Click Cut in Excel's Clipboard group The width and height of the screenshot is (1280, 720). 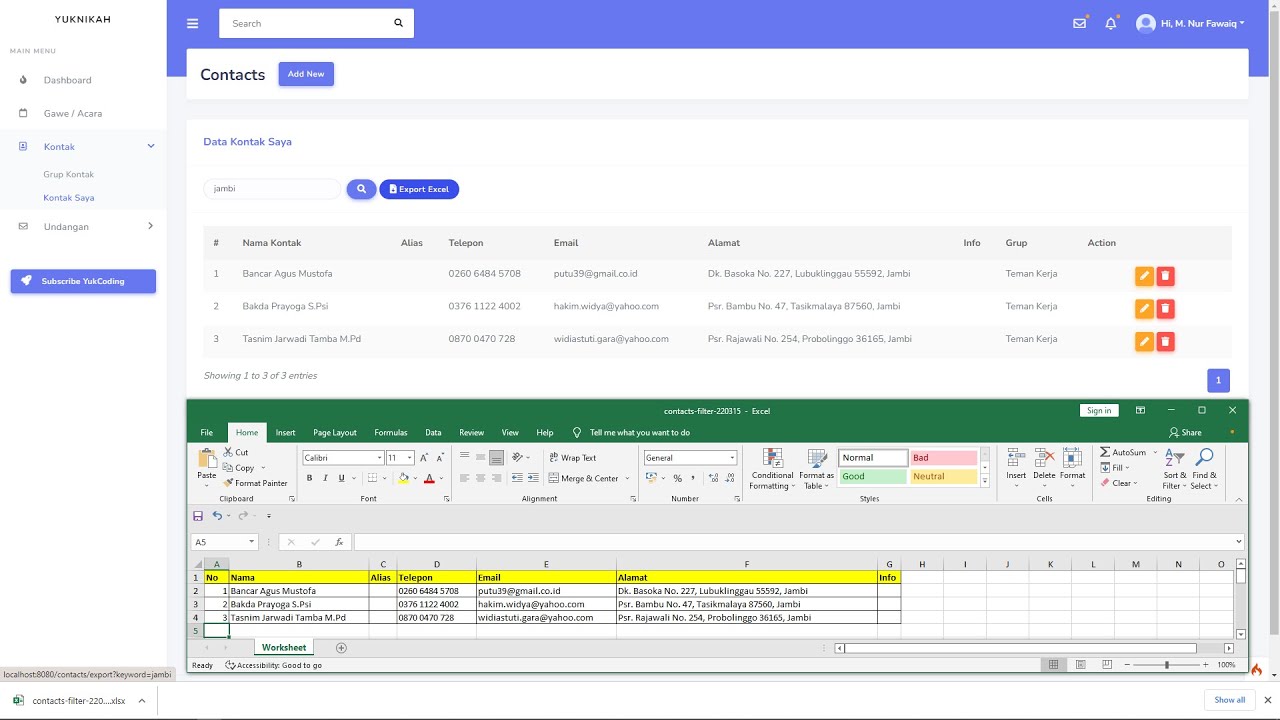click(x=236, y=452)
